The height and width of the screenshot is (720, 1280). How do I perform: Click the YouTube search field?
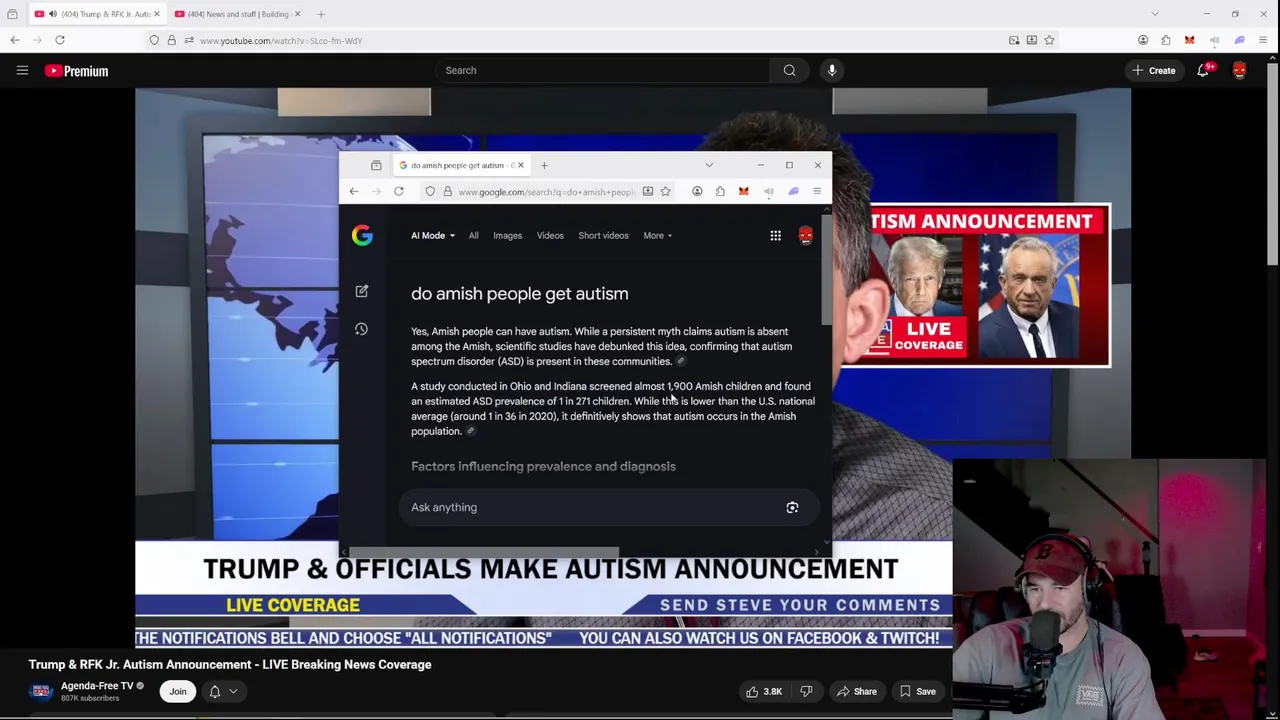[x=603, y=70]
